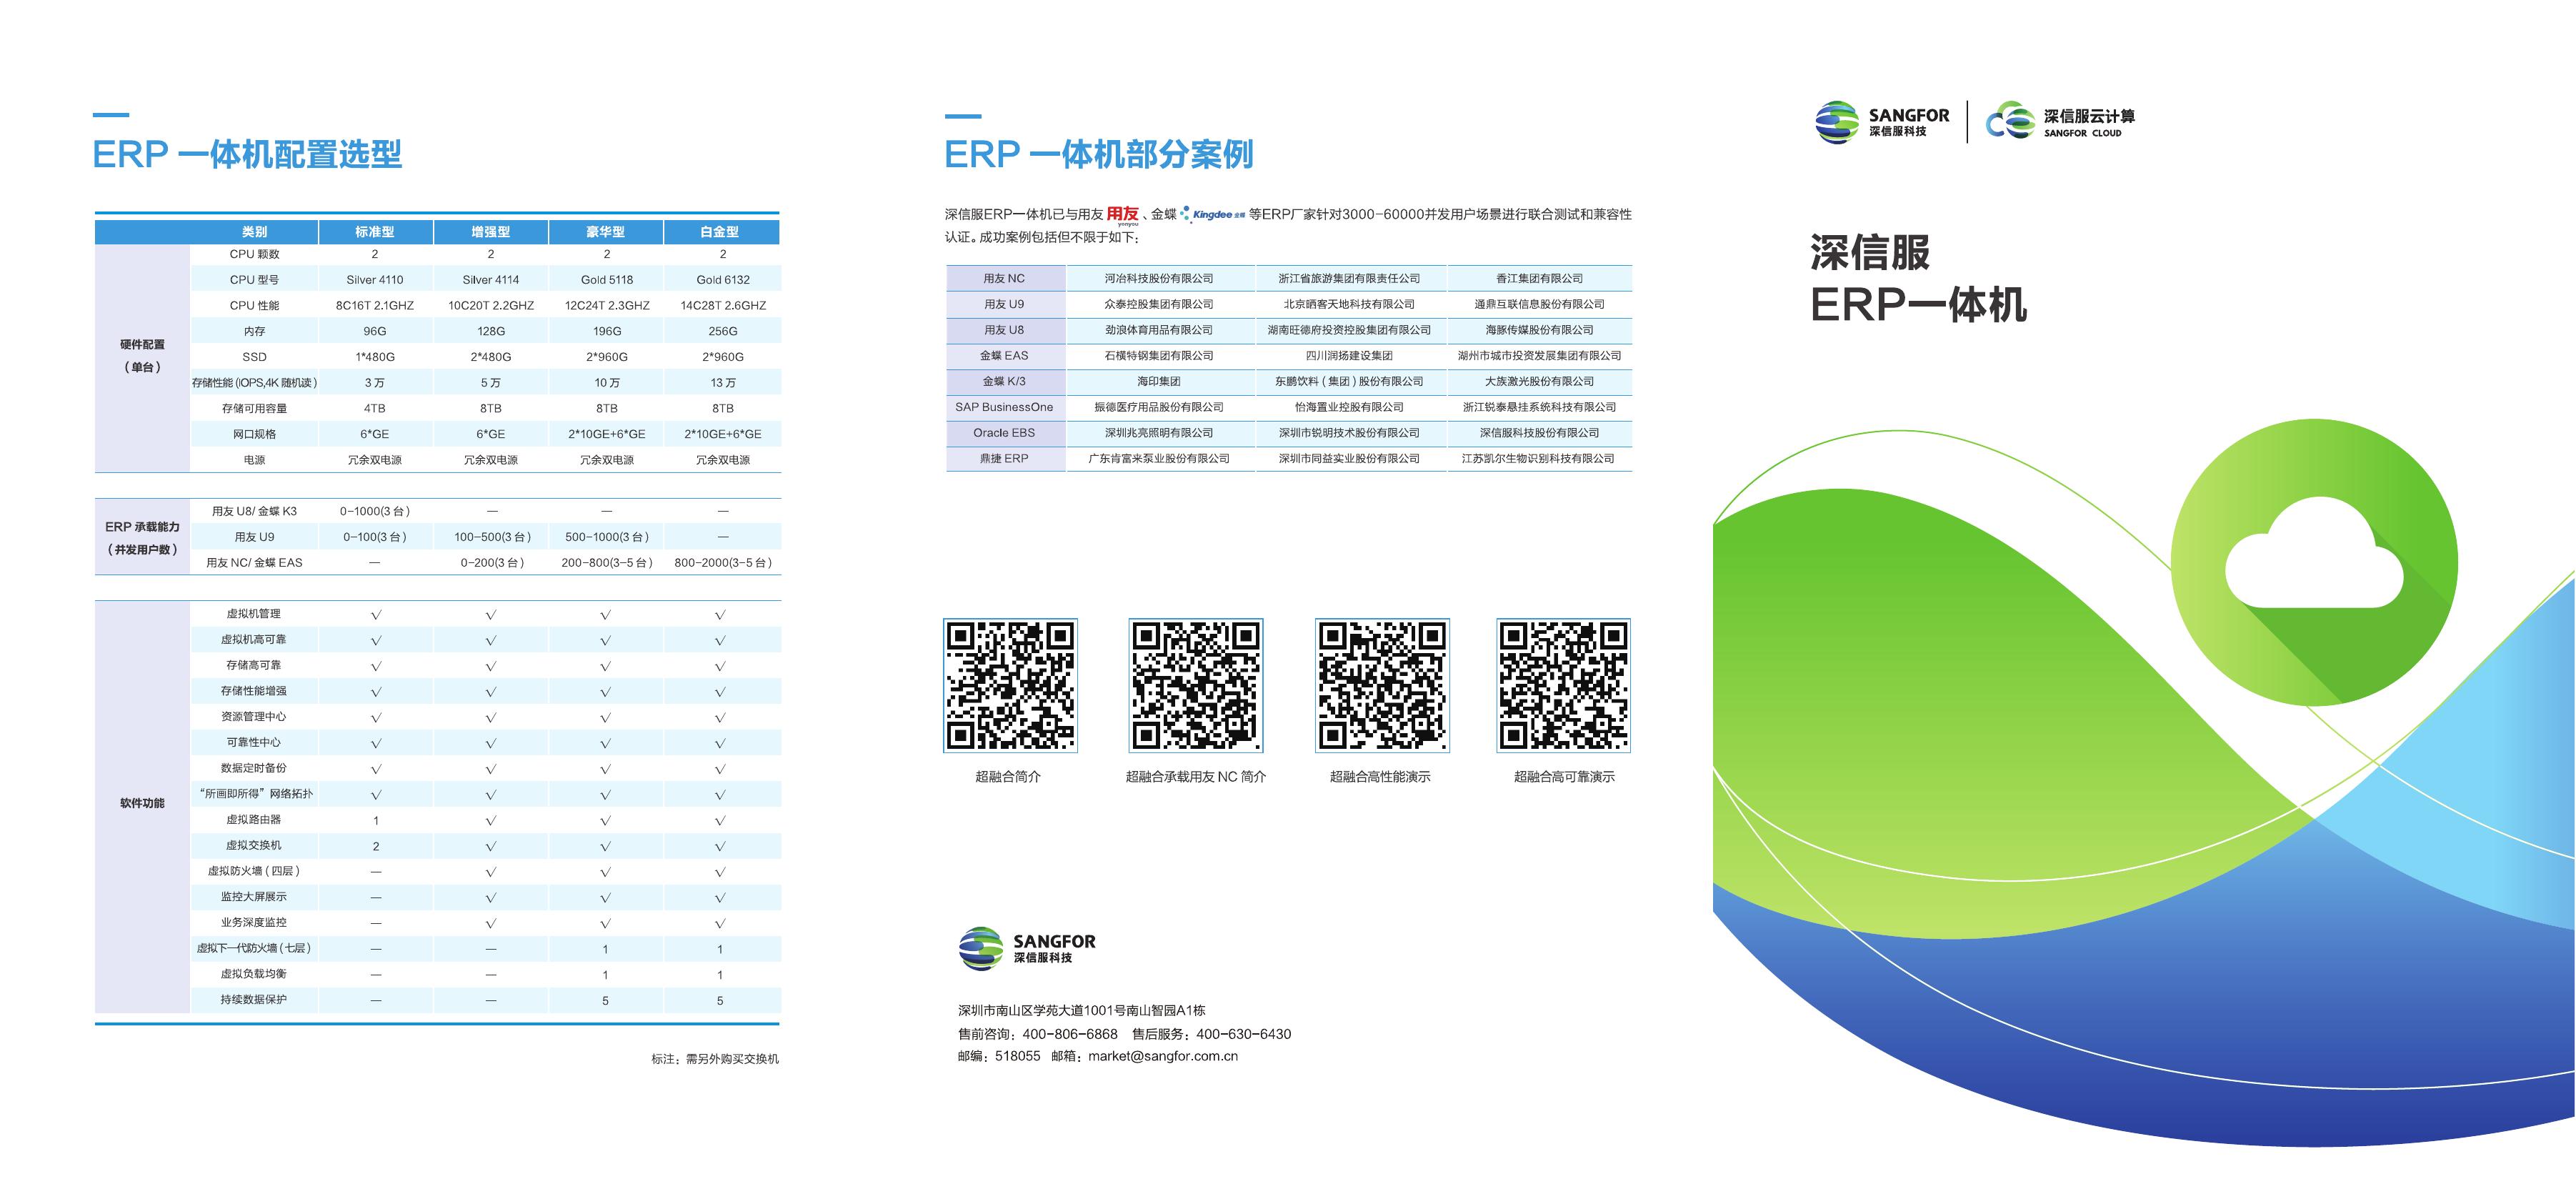The image size is (2576, 1179).
Task: Click the 网口规格 row label
Action: (x=255, y=435)
